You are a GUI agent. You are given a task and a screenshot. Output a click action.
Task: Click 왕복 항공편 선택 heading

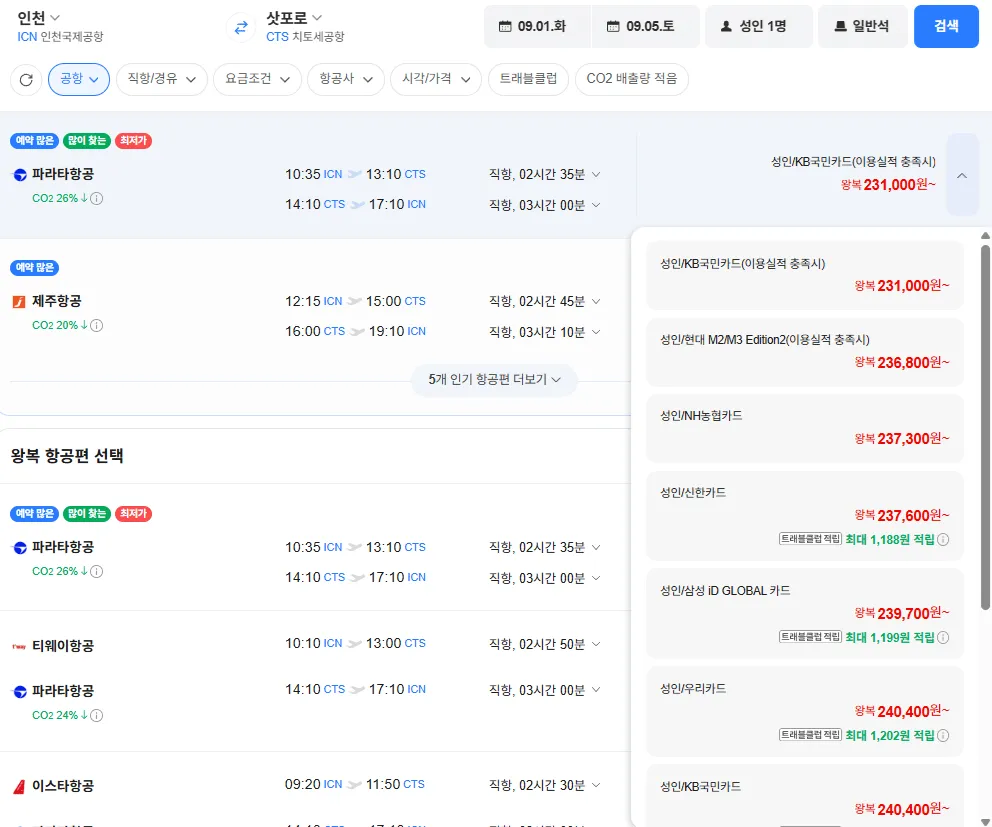click(x=67, y=456)
